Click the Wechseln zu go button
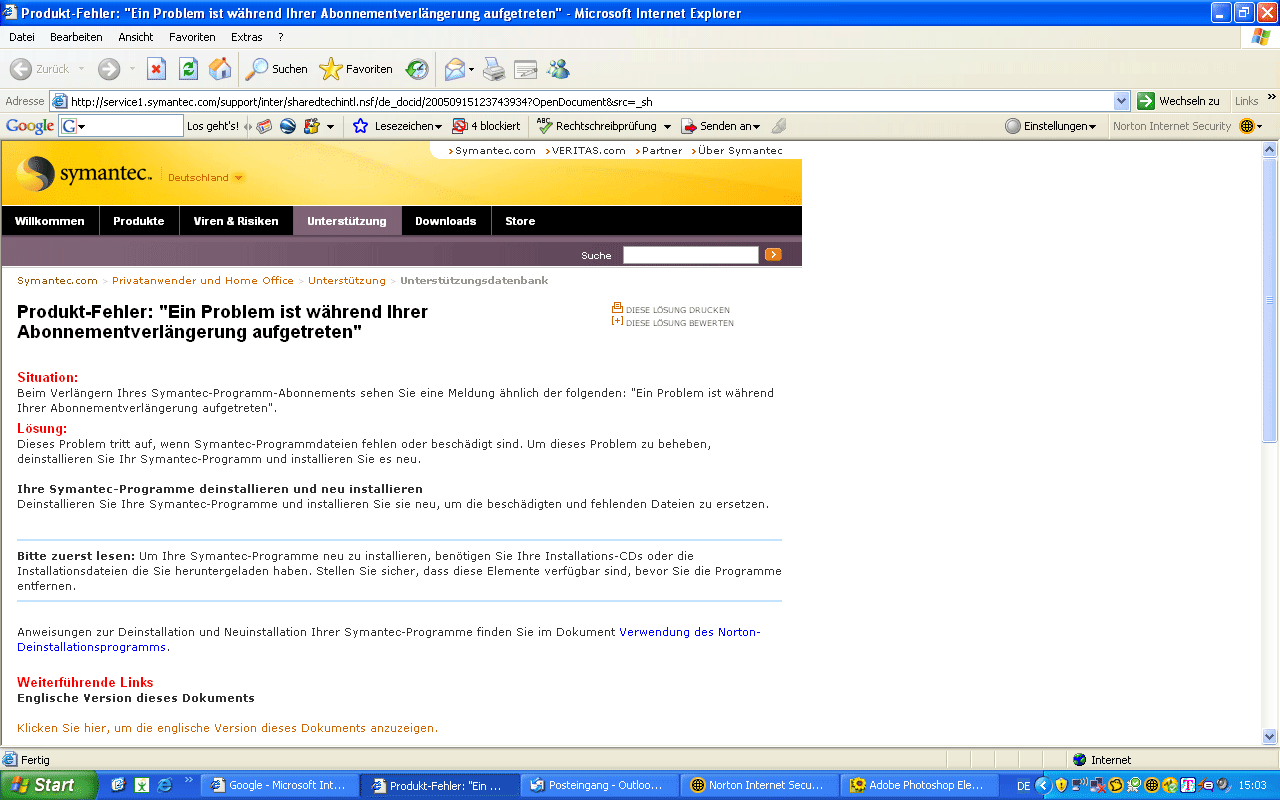This screenshot has height=800, width=1280. coord(1181,101)
